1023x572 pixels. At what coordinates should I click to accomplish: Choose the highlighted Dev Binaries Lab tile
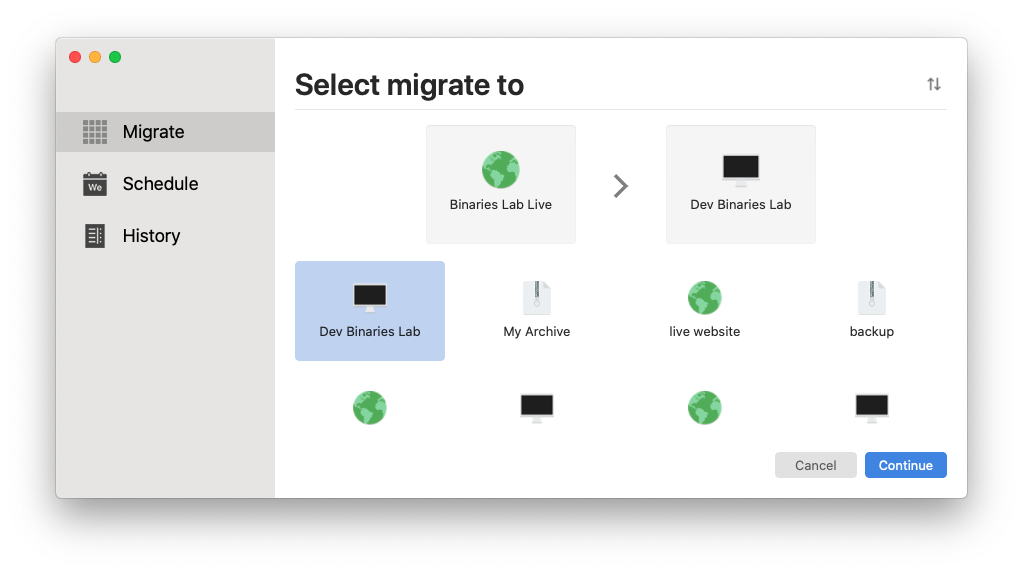(370, 311)
